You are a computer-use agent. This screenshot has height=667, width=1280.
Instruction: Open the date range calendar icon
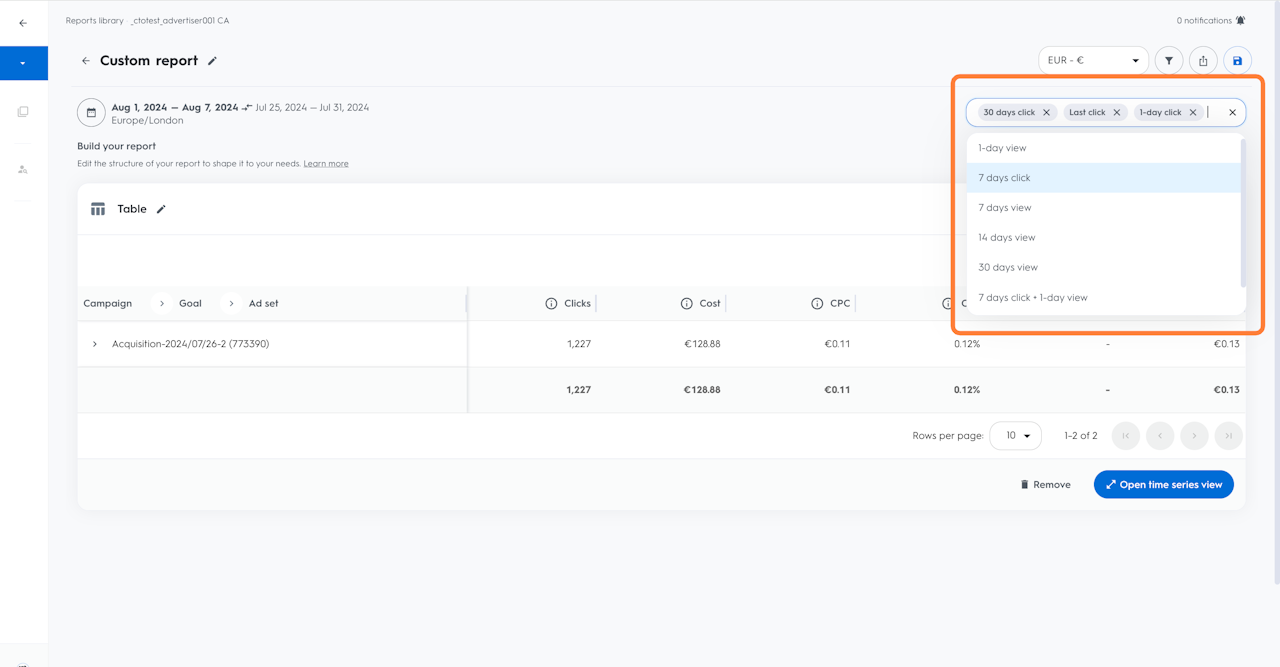[91, 113]
